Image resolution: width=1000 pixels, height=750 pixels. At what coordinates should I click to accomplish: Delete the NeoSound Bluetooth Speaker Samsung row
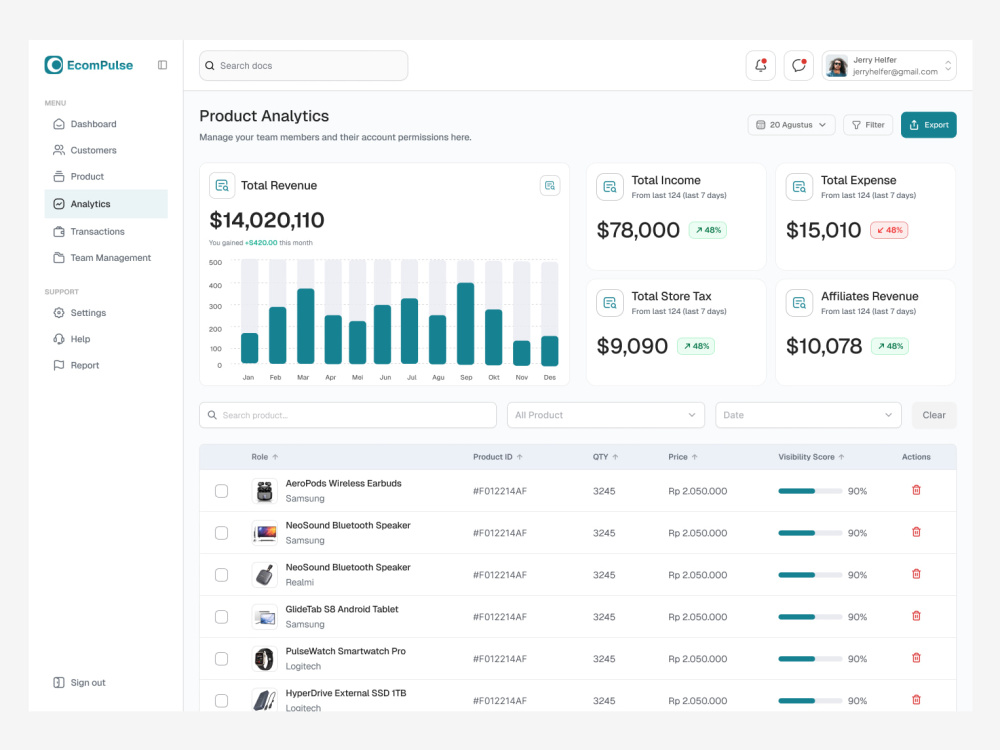916,532
